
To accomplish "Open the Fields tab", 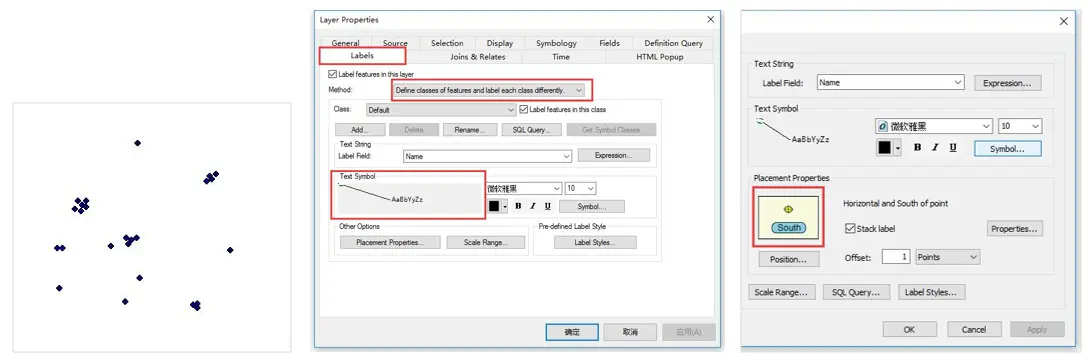I will click(x=609, y=43).
